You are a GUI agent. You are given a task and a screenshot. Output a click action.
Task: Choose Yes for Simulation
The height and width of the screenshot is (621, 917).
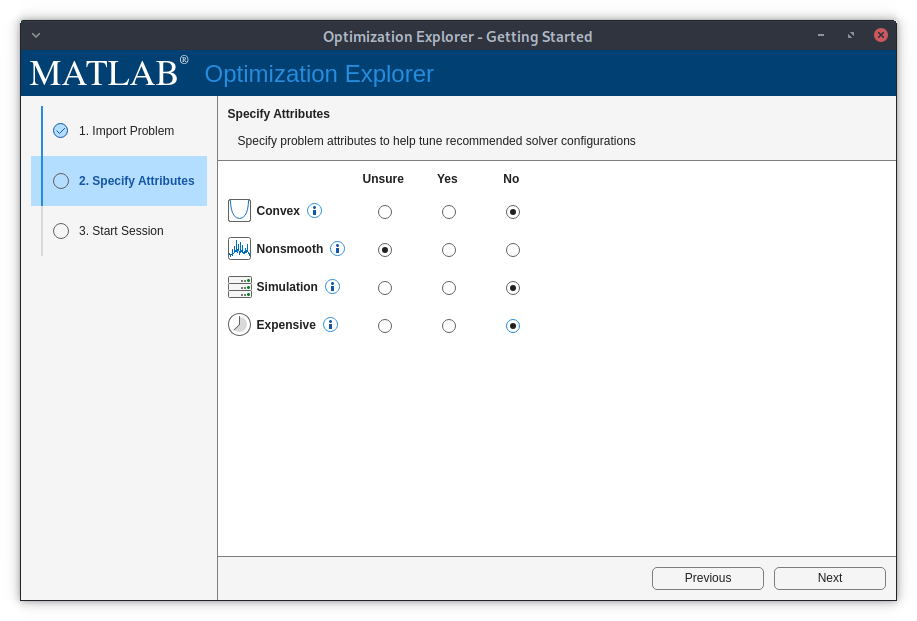(449, 288)
